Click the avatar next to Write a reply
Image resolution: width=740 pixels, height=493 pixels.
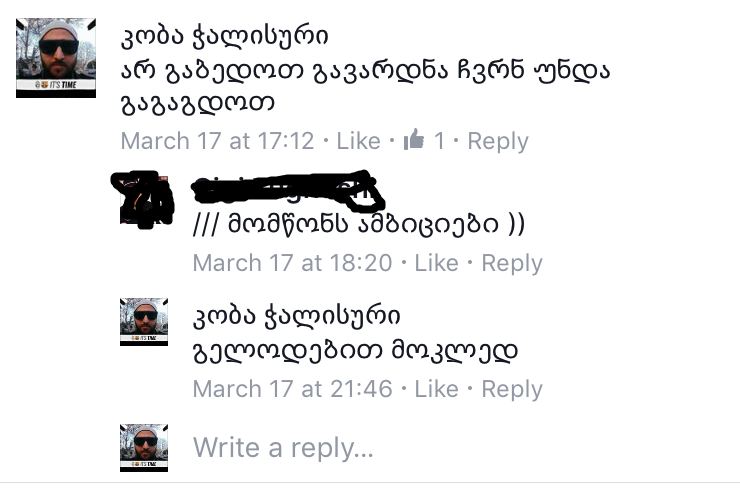pyautogui.click(x=144, y=448)
